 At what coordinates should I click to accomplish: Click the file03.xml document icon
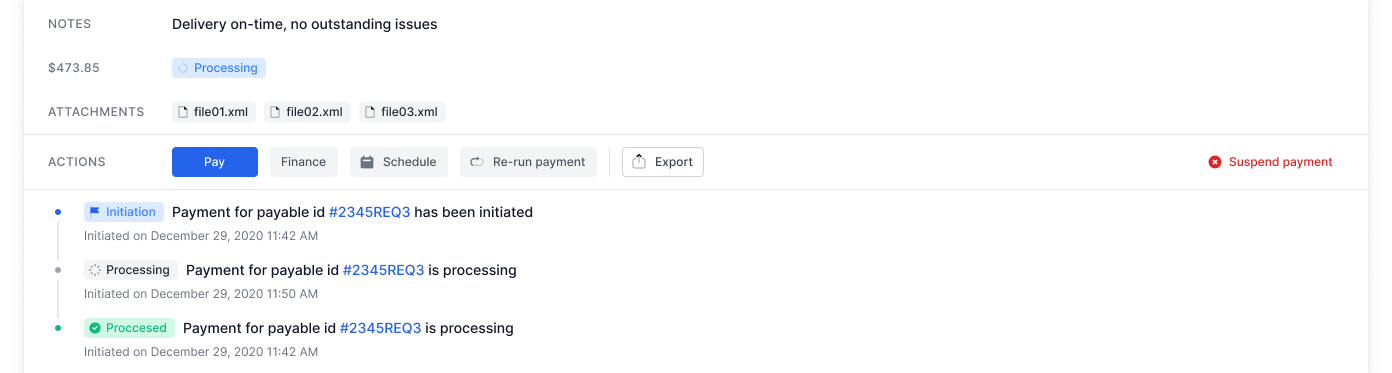pyautogui.click(x=371, y=112)
